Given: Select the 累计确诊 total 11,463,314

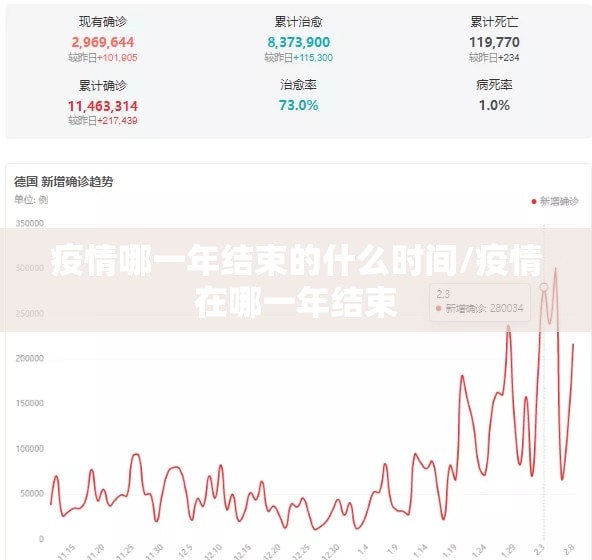Looking at the screenshot, I should [x=103, y=106].
